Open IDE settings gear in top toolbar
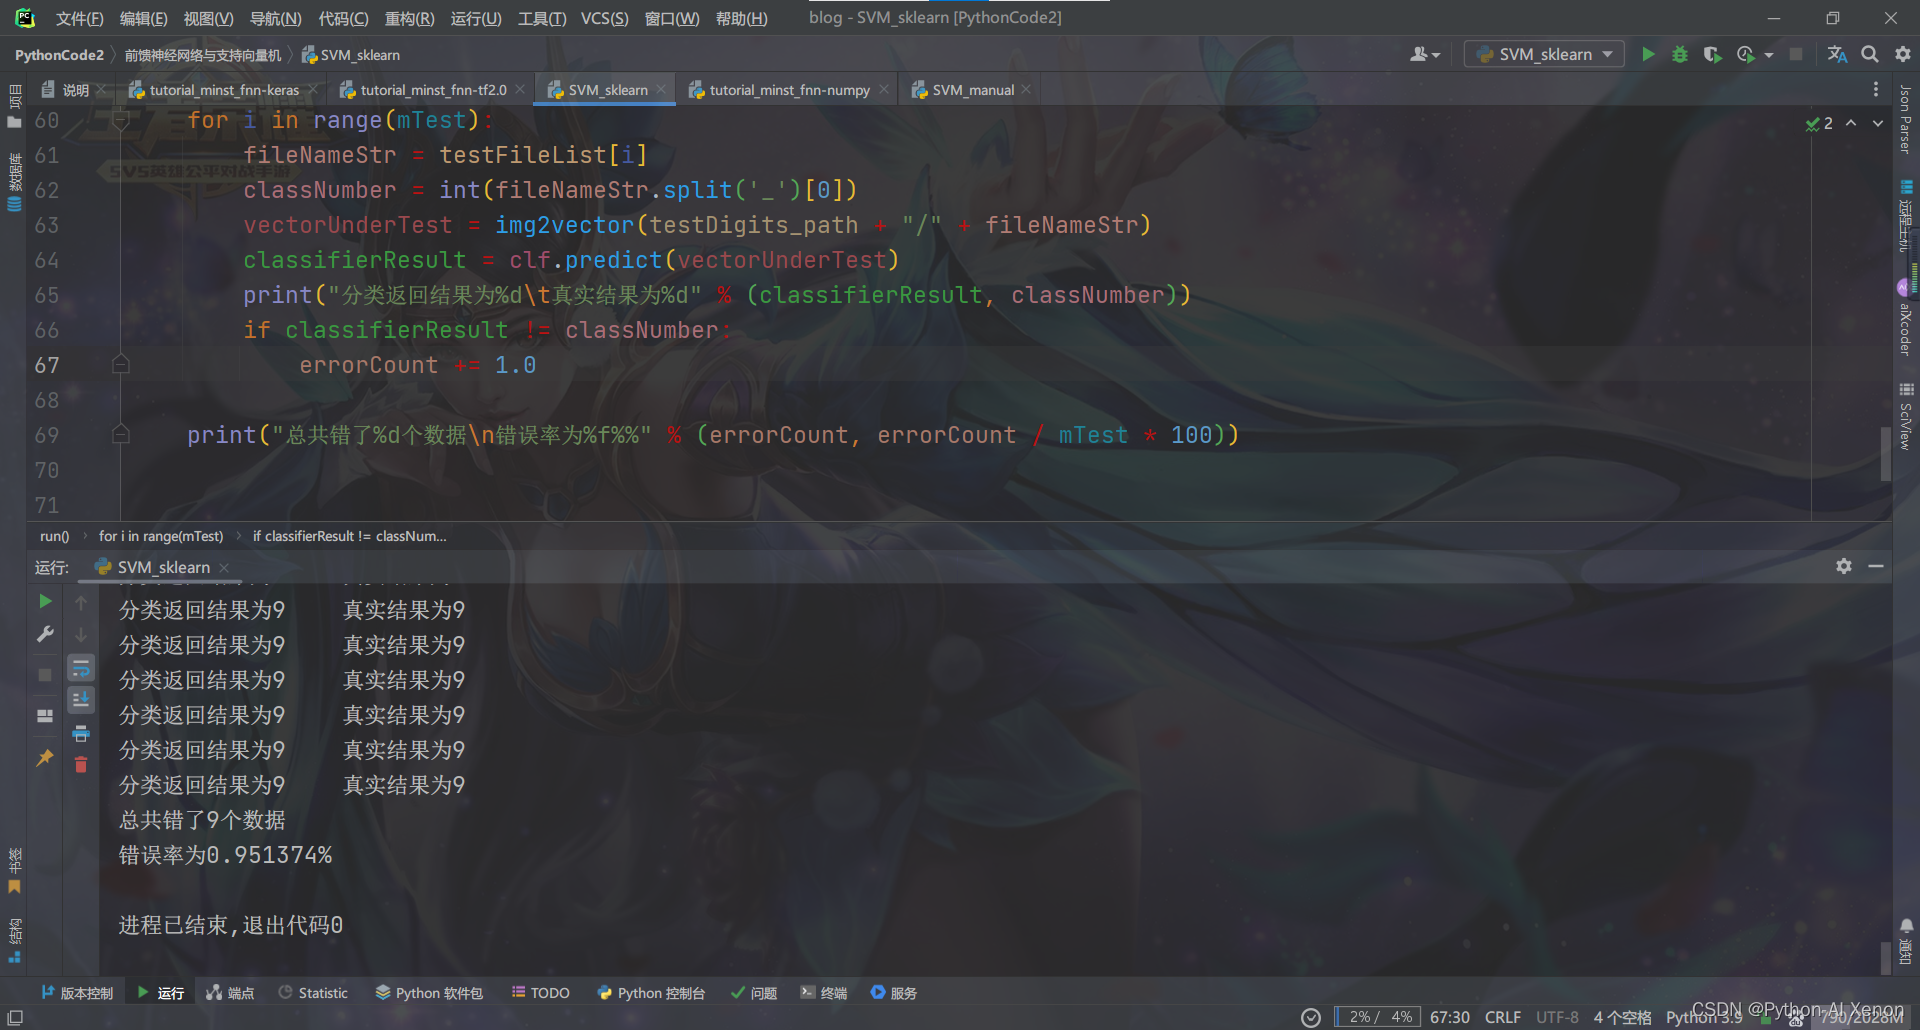The height and width of the screenshot is (1030, 1920). [x=1902, y=54]
